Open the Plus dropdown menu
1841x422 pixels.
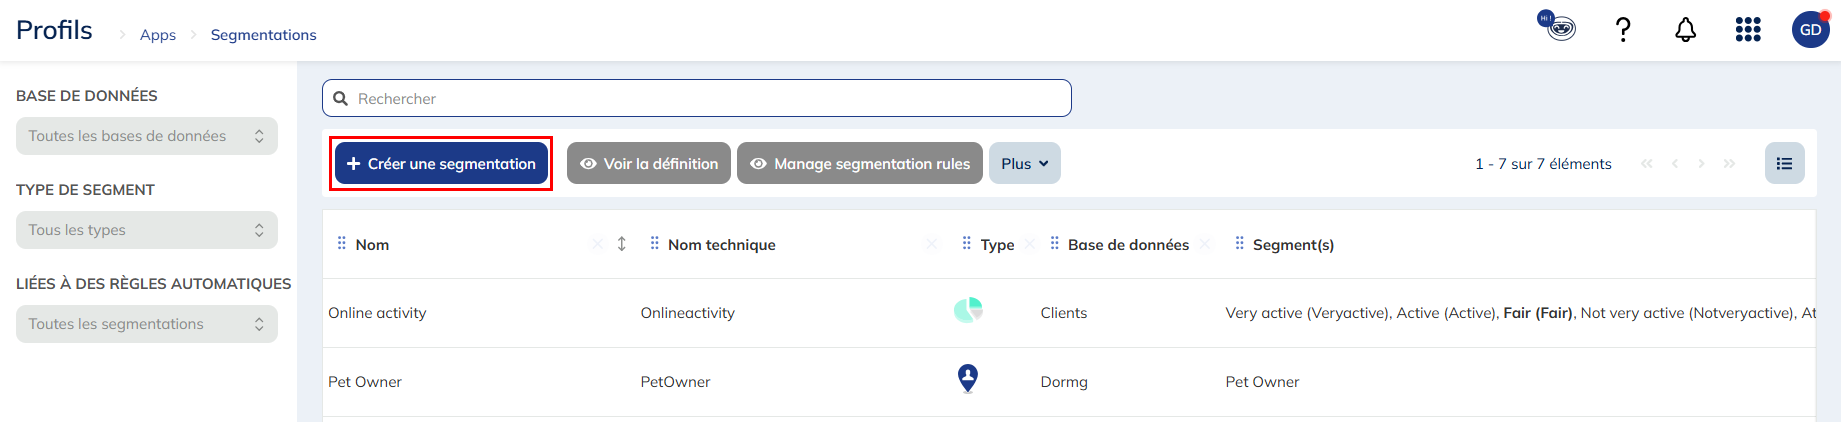1024,164
